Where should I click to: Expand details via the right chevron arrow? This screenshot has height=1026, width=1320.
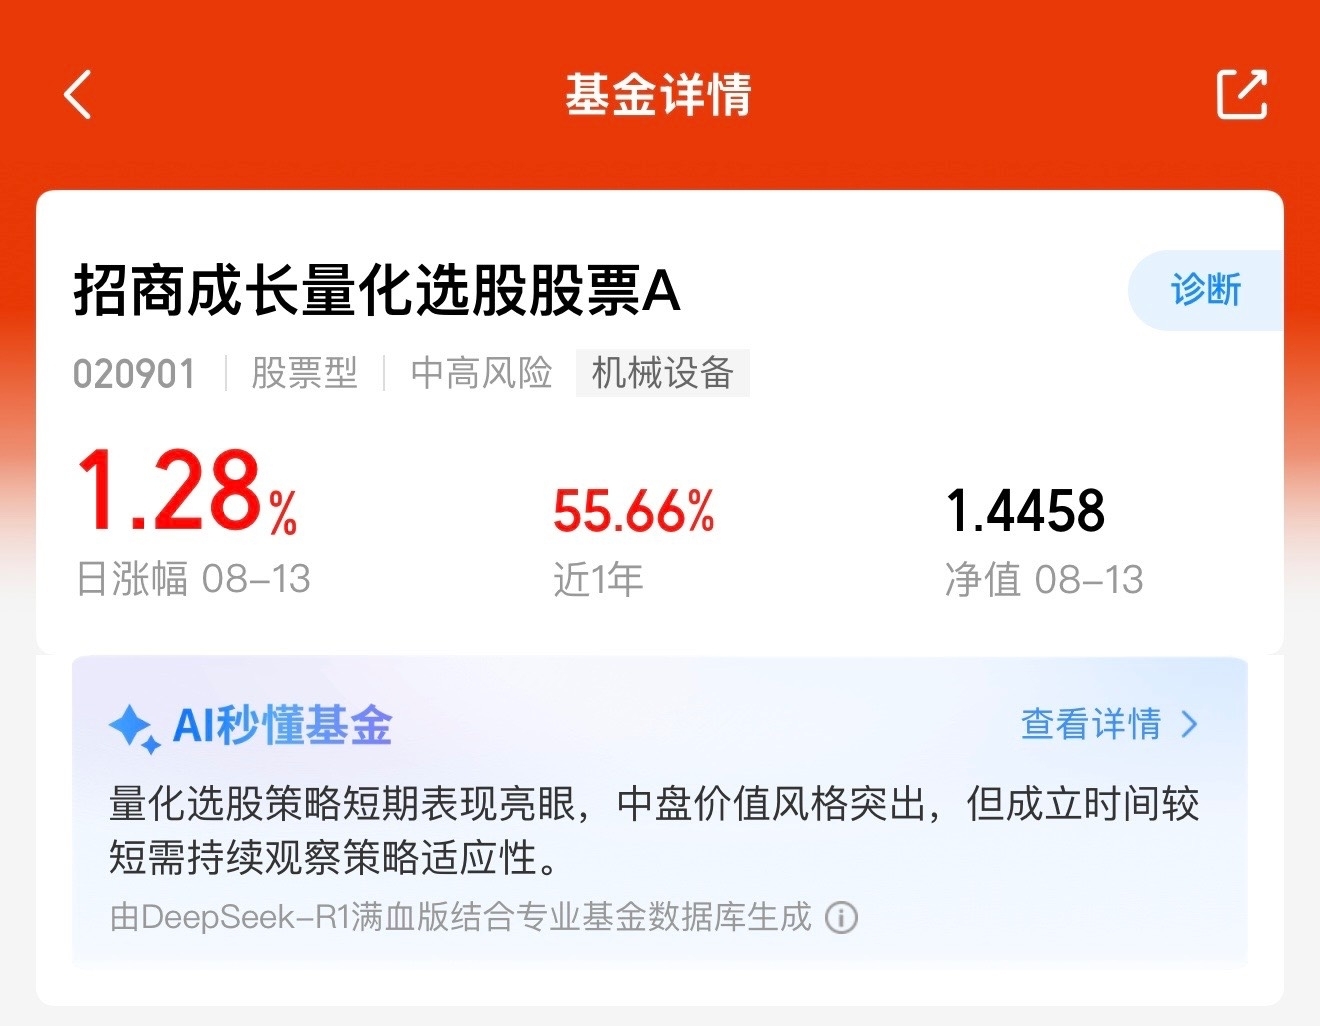click(x=1189, y=724)
